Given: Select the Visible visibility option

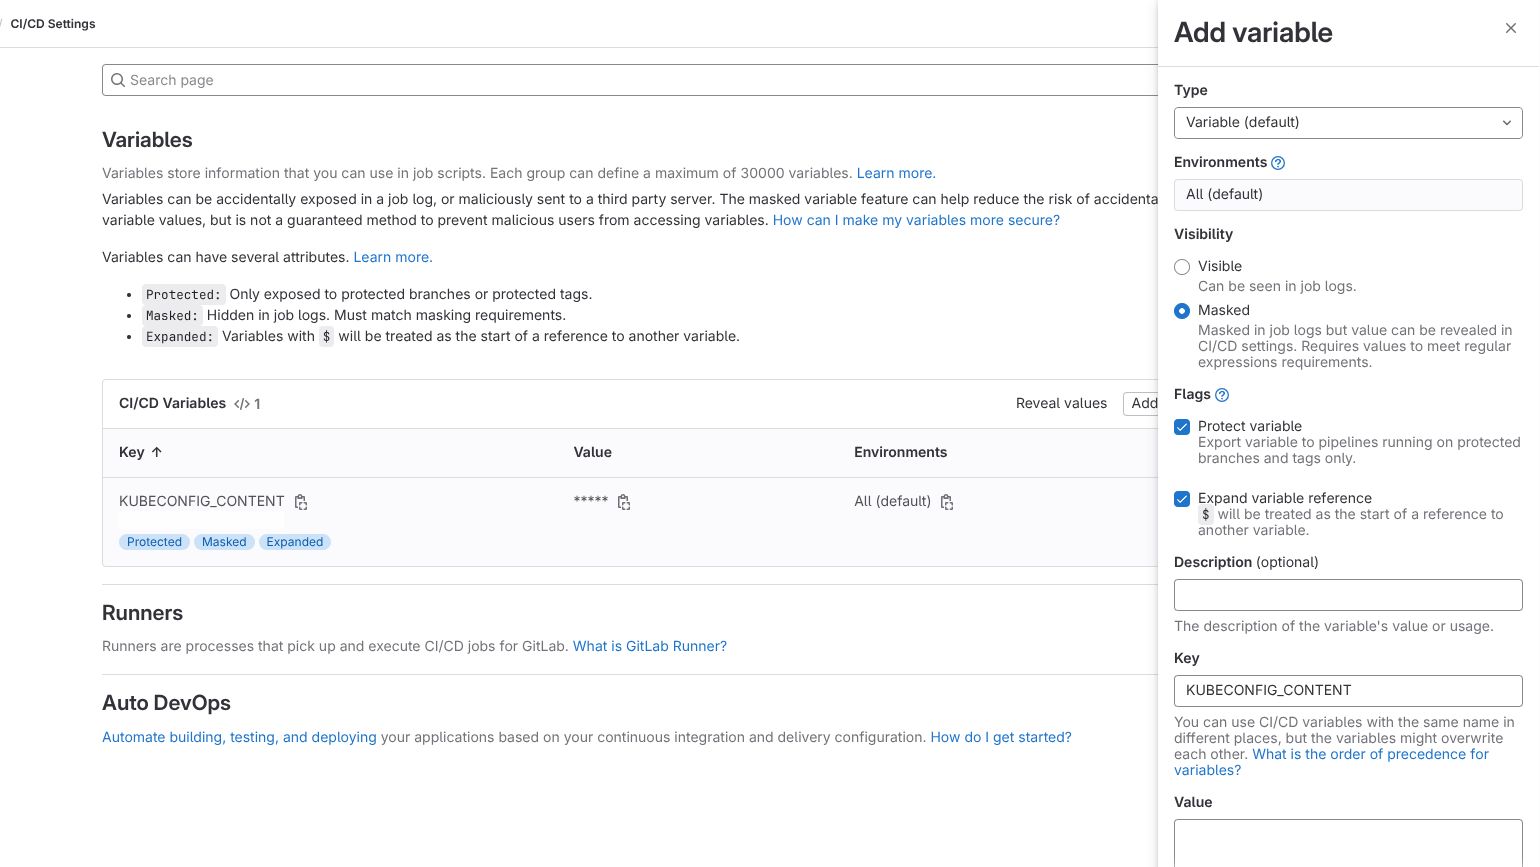Looking at the screenshot, I should coord(1182,267).
